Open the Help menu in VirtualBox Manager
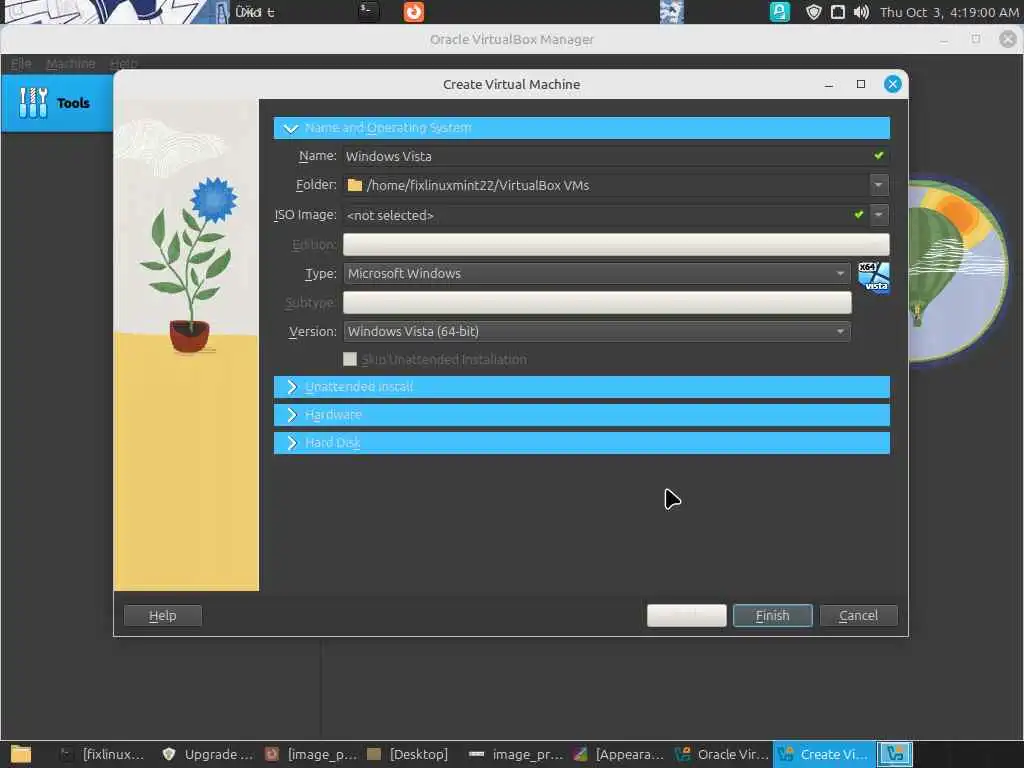 point(123,63)
